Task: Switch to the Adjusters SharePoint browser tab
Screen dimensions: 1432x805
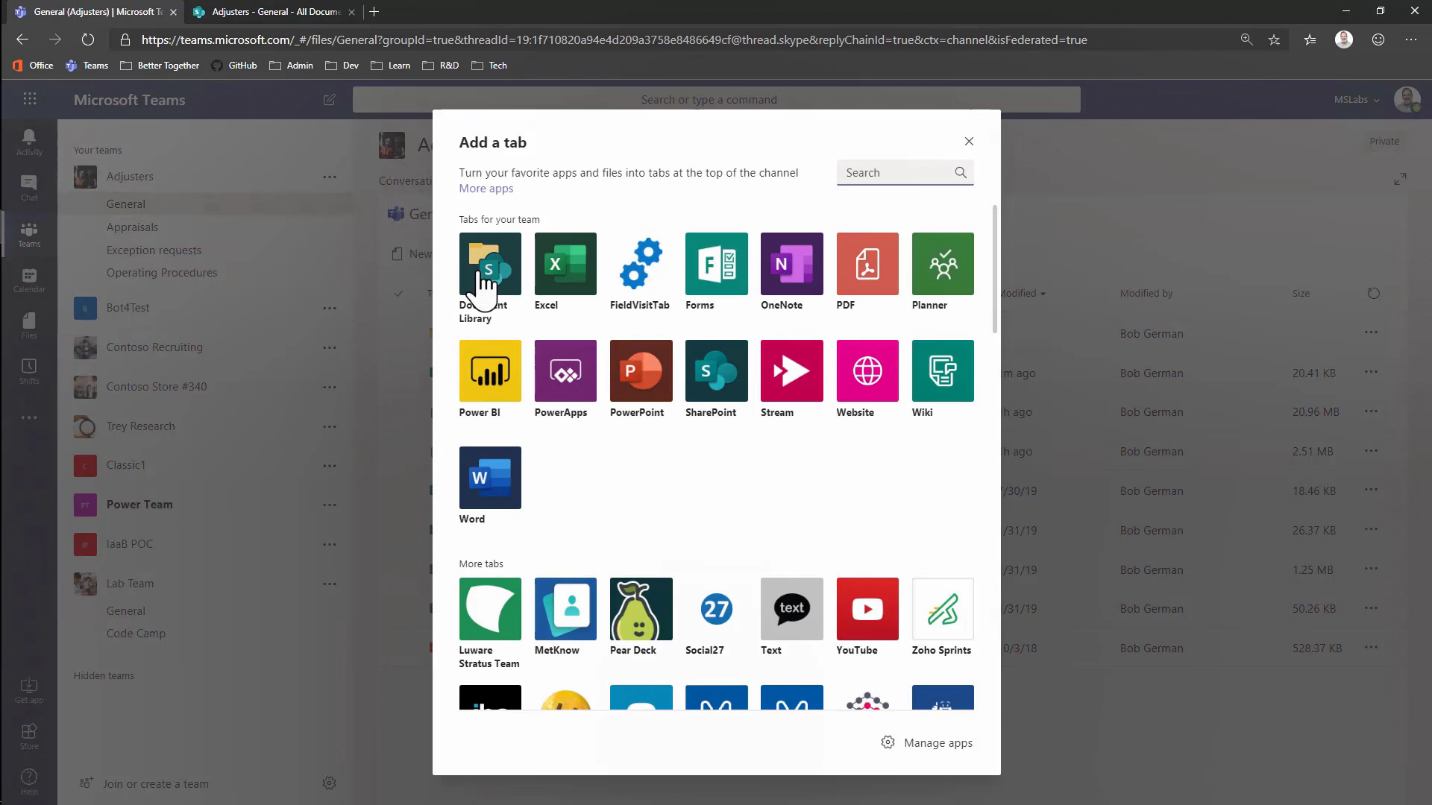Action: click(273, 12)
